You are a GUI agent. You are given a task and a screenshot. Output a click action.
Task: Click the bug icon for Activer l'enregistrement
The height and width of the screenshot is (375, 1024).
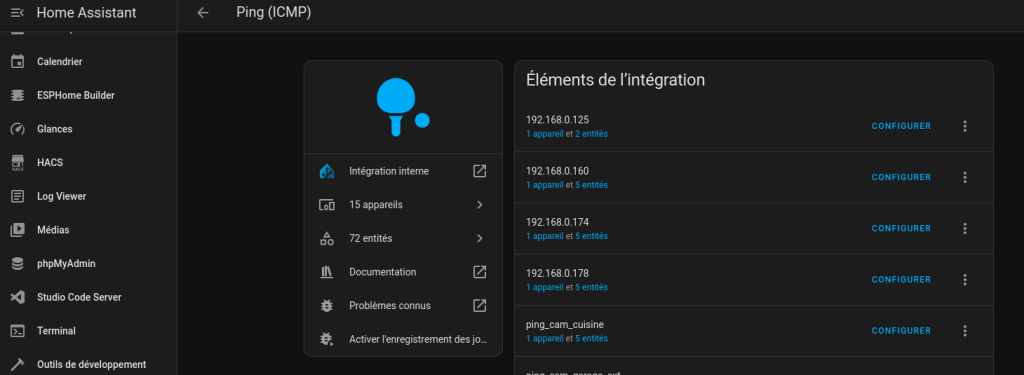coord(327,339)
